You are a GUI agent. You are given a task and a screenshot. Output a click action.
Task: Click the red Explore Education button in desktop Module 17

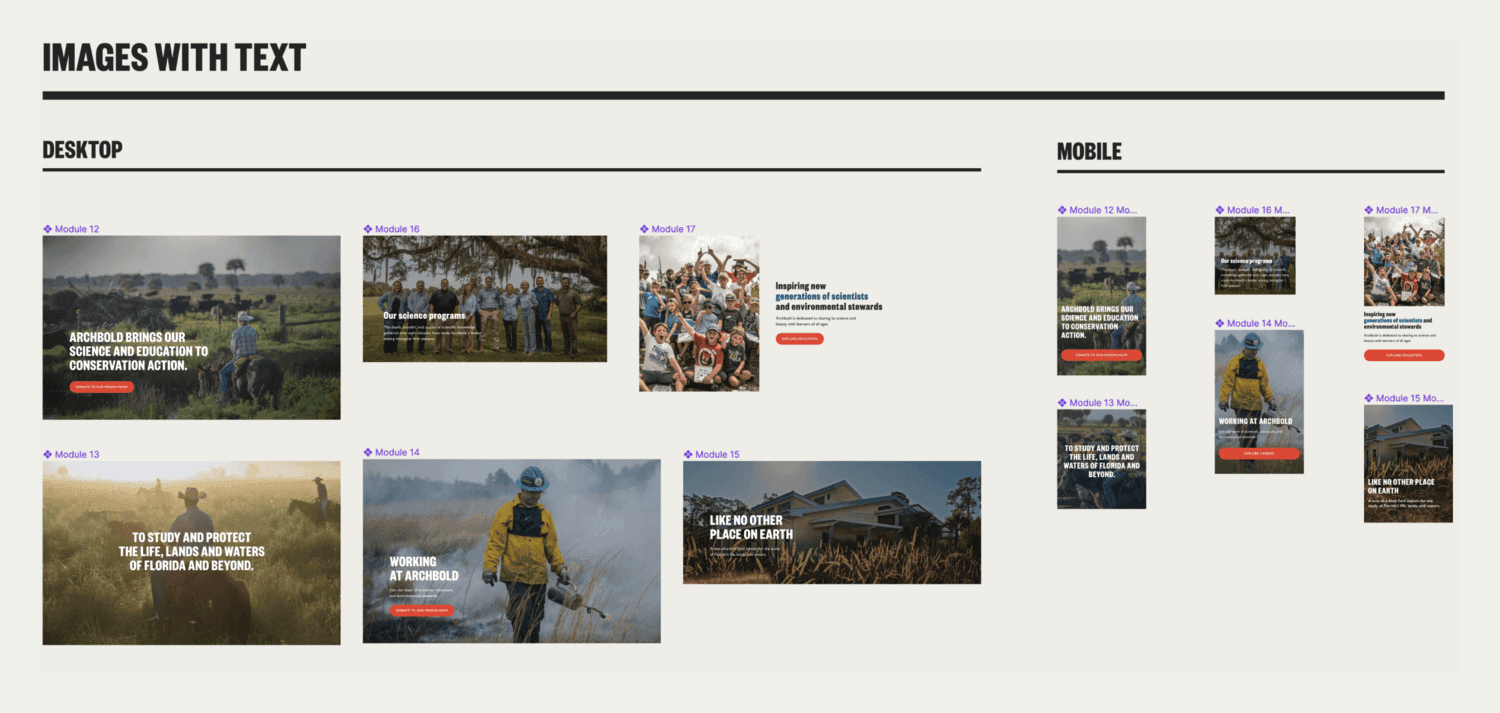(x=799, y=339)
